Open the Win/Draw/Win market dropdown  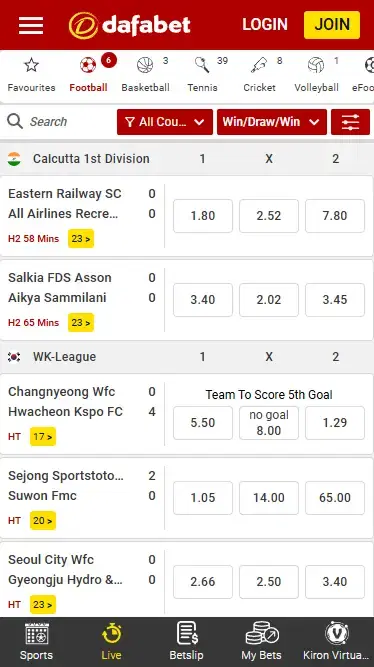click(x=272, y=122)
